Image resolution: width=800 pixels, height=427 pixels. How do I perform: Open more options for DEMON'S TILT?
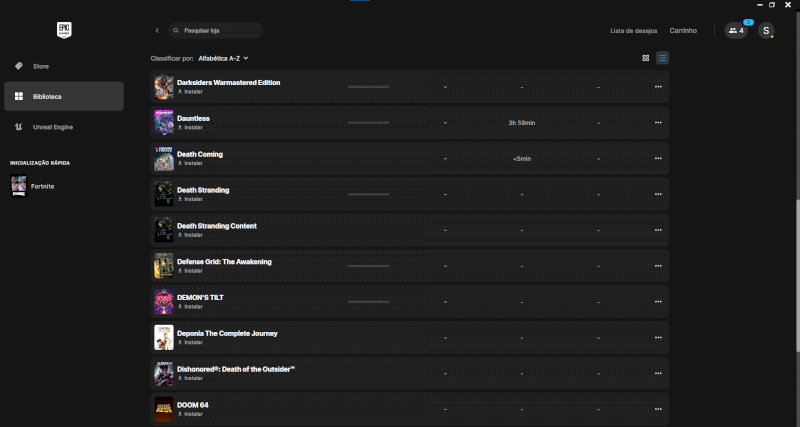pos(658,302)
